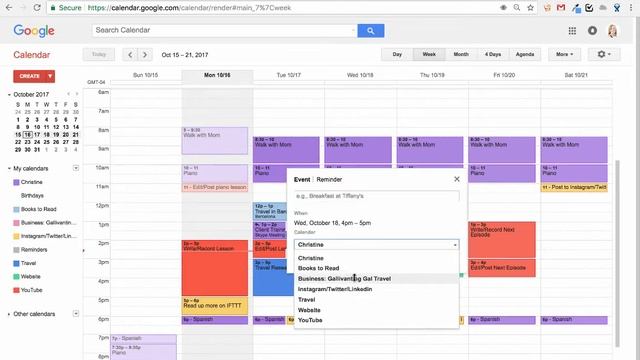Screen dimensions: 640x360
Task: Click the Calendar title link
Action: point(31,55)
